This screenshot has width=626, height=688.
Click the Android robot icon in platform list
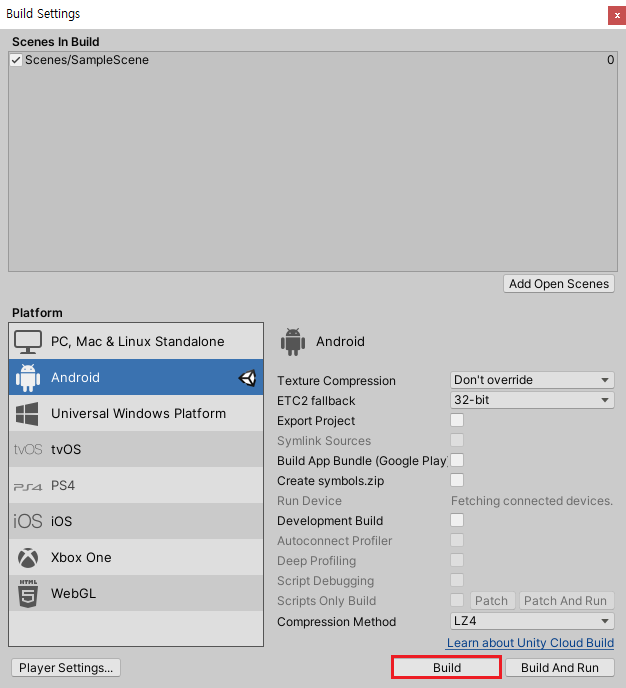coord(28,377)
